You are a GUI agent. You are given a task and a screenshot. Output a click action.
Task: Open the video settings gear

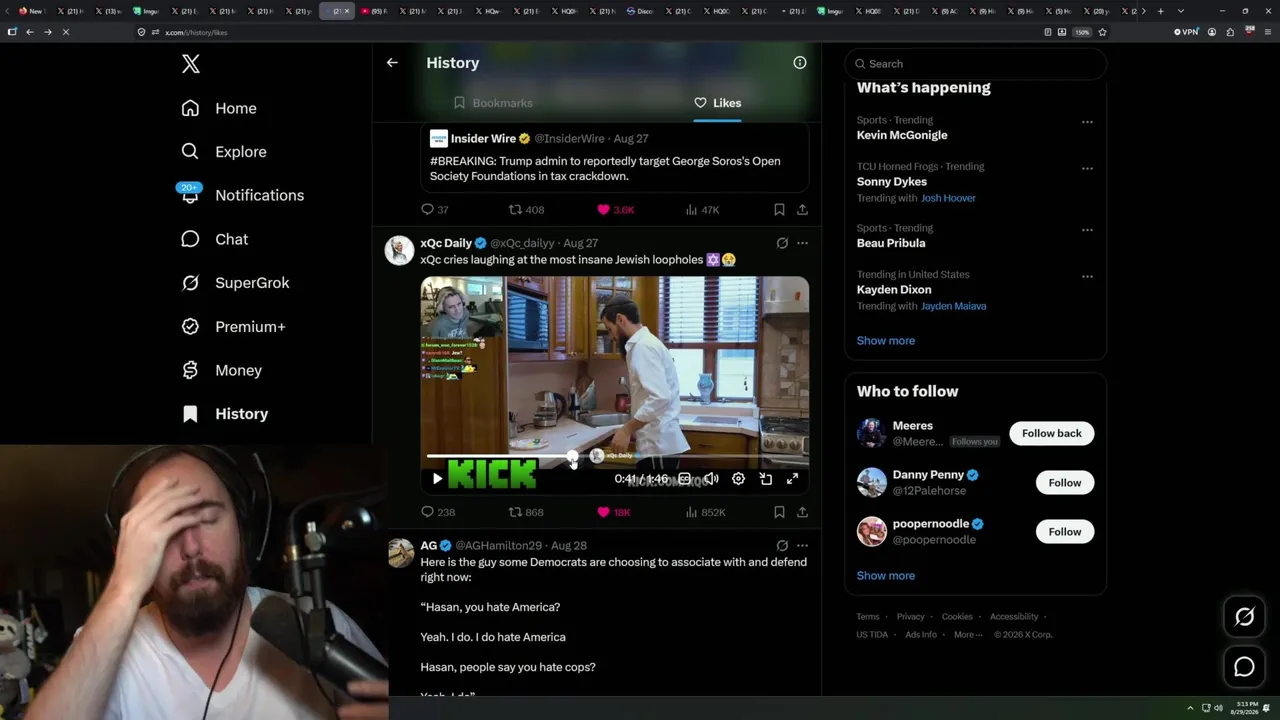click(x=738, y=479)
